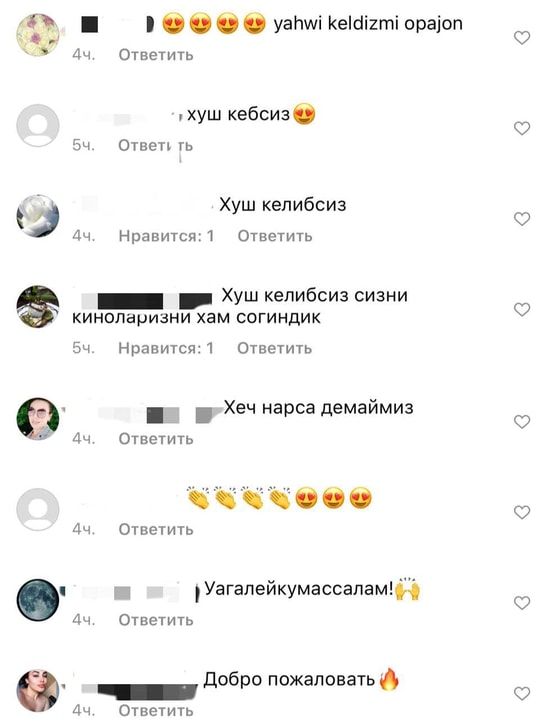
Task: Open moon avatar profile picture
Action: coord(38,600)
